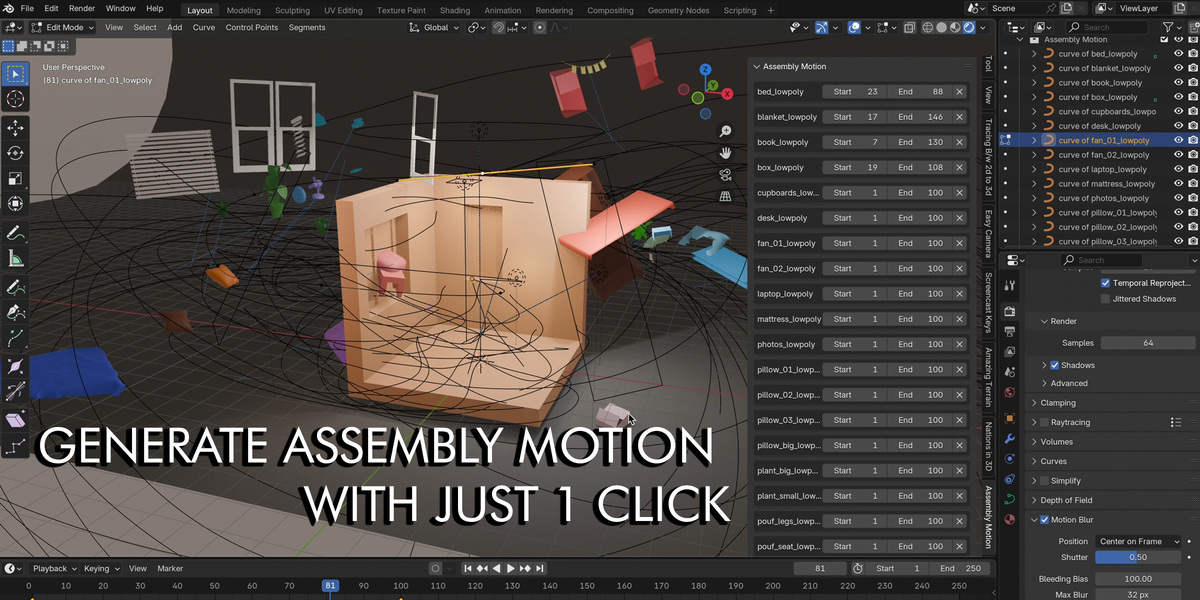The height and width of the screenshot is (600, 1200).
Task: Play the animation in timeline
Action: (511, 568)
